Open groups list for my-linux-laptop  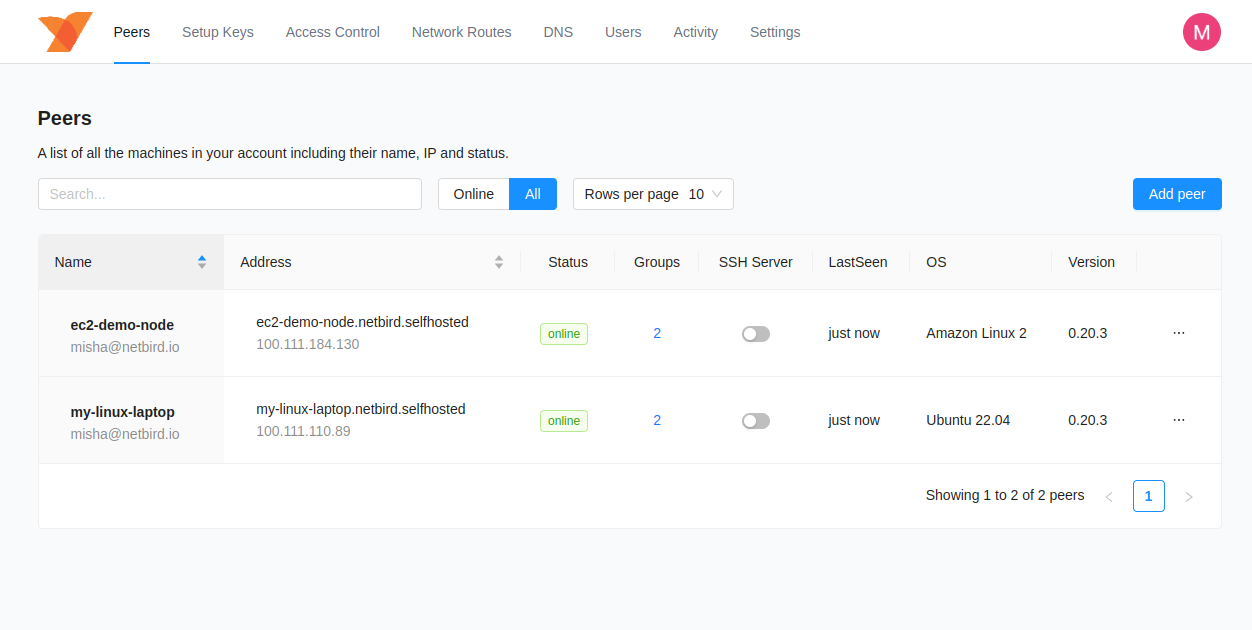[657, 420]
